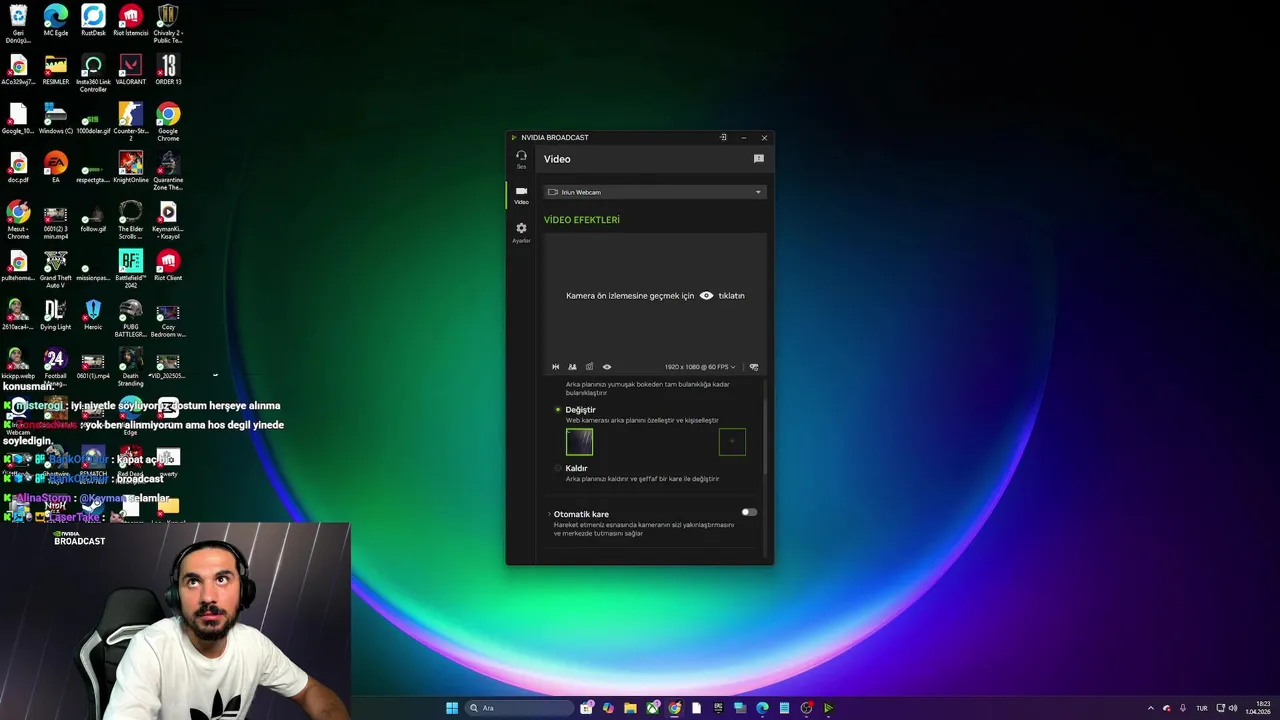This screenshot has width=1280, height=720.
Task: Choose the first background image thumbnail
Action: click(579, 442)
